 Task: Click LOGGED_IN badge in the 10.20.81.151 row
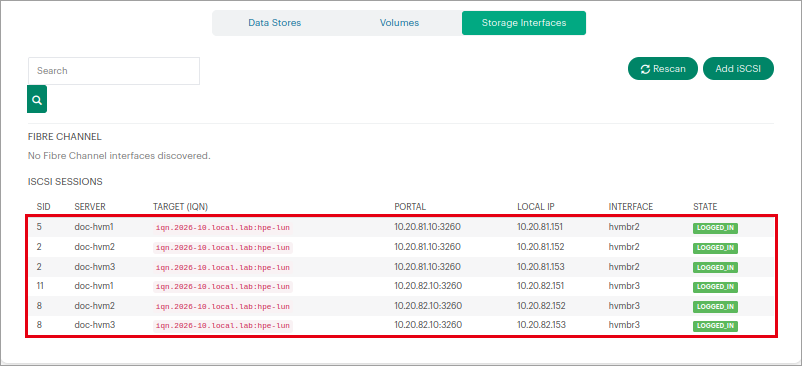[716, 228]
